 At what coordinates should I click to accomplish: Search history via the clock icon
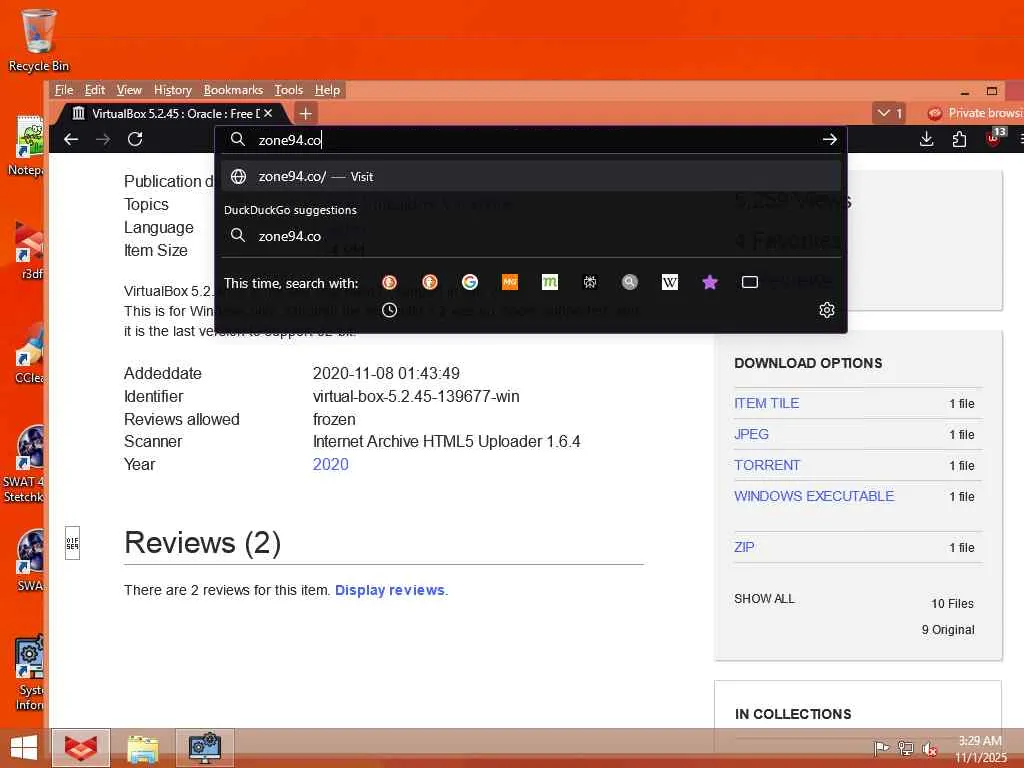pos(389,310)
